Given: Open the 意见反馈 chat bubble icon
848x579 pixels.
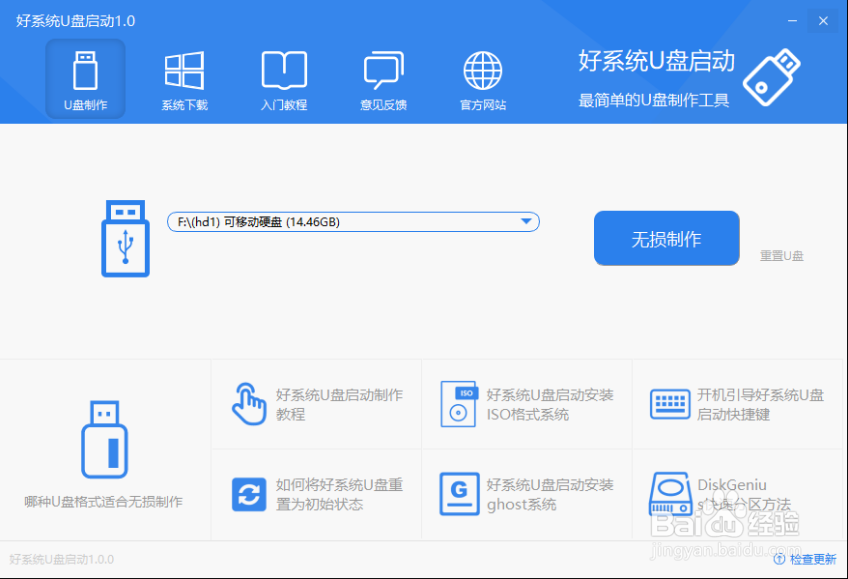Looking at the screenshot, I should coord(383,70).
